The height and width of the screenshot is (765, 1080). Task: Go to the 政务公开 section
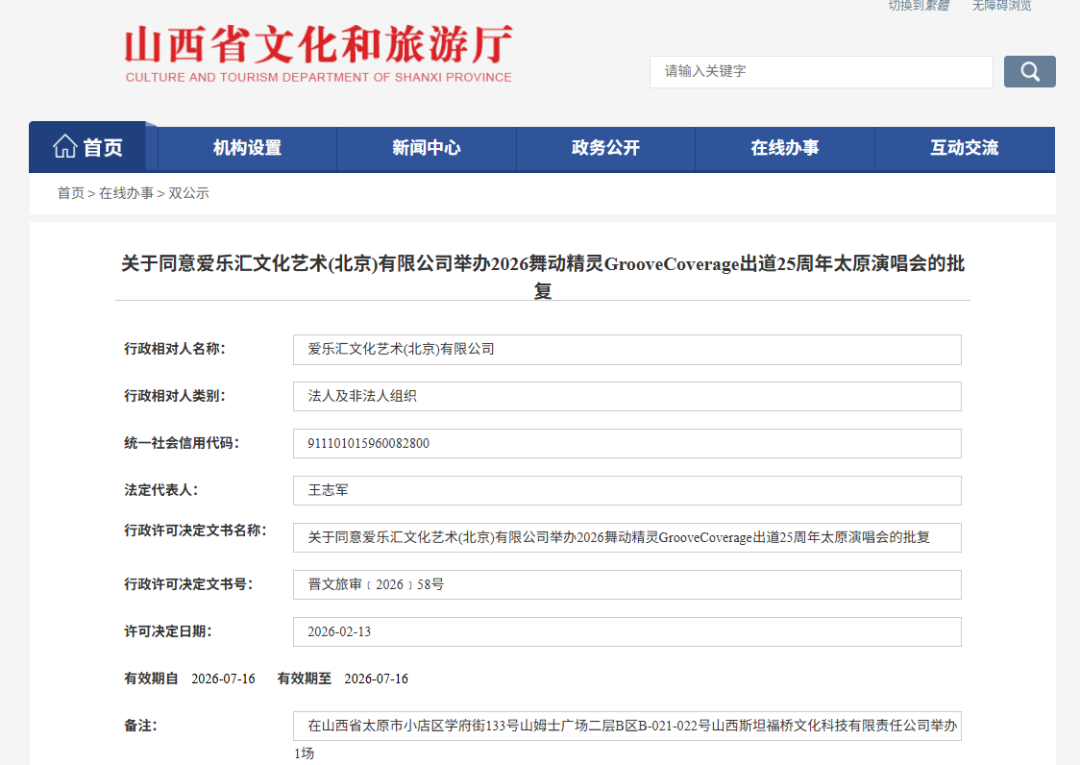tap(605, 148)
